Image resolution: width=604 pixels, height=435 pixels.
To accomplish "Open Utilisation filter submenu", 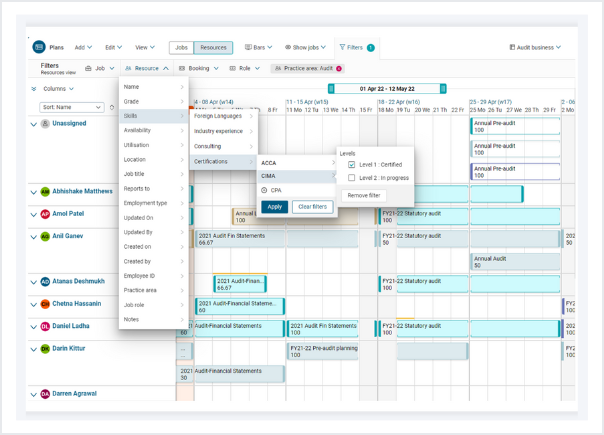I will (x=154, y=145).
